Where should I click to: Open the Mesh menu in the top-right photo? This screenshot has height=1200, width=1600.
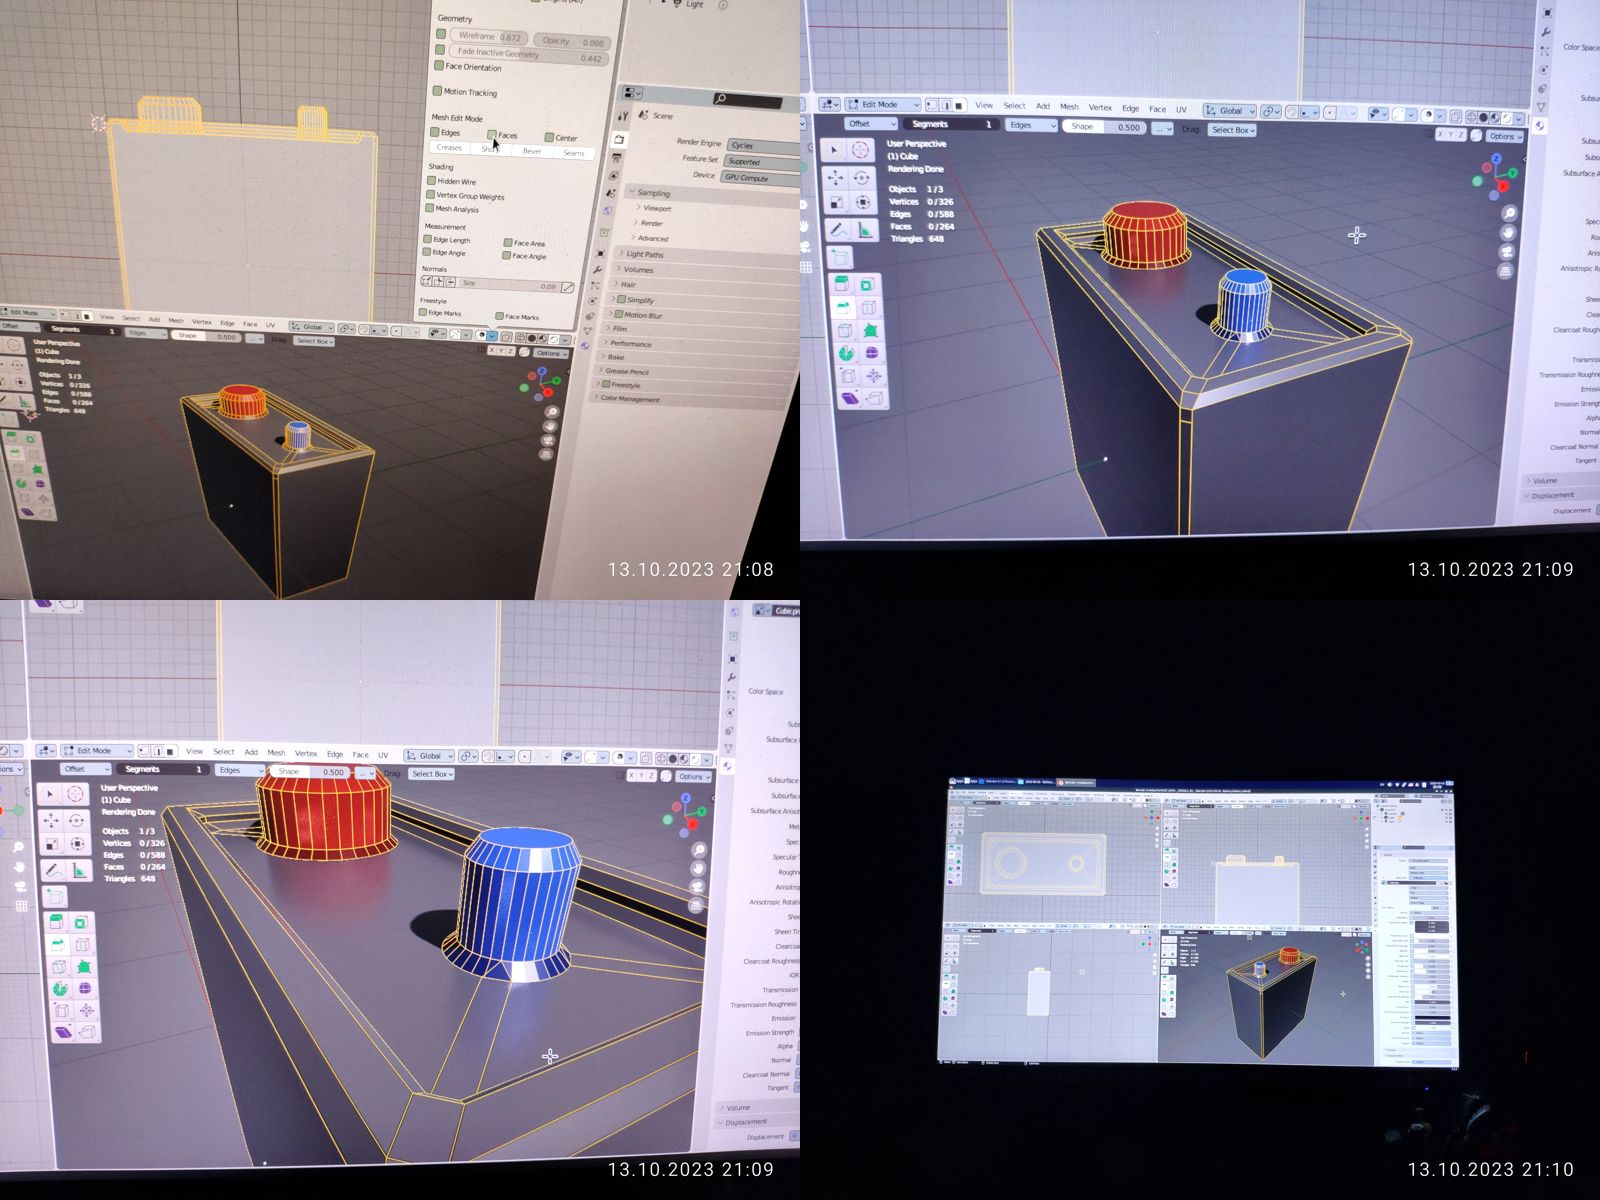coord(1069,106)
